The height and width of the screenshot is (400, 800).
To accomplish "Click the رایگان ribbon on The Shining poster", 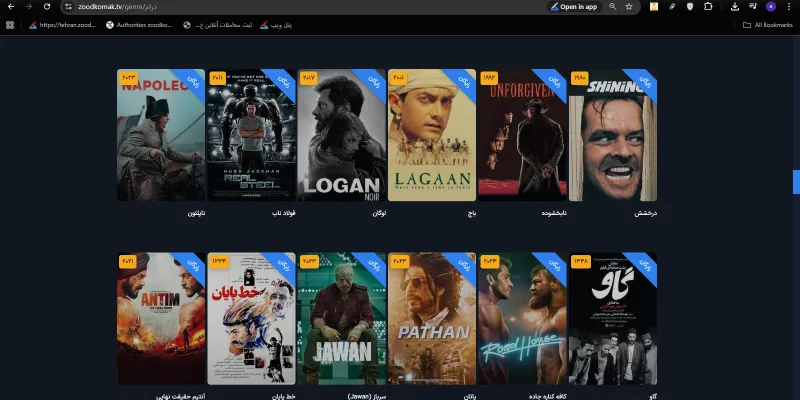I will pyautogui.click(x=645, y=82).
